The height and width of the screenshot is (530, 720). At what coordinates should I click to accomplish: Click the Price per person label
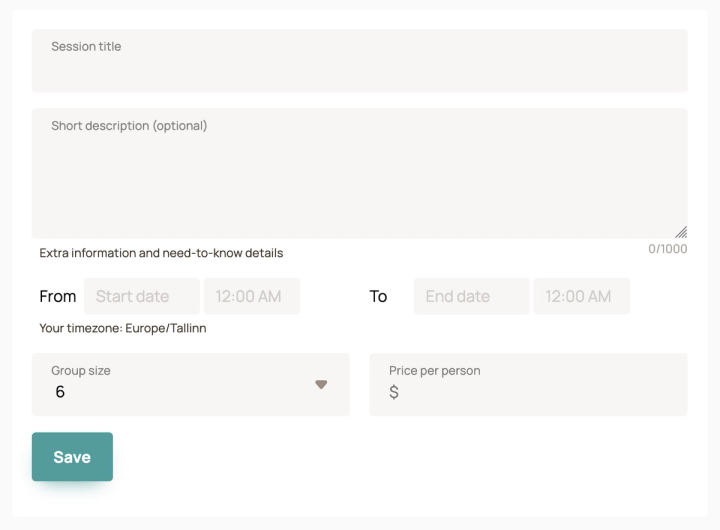pos(435,371)
